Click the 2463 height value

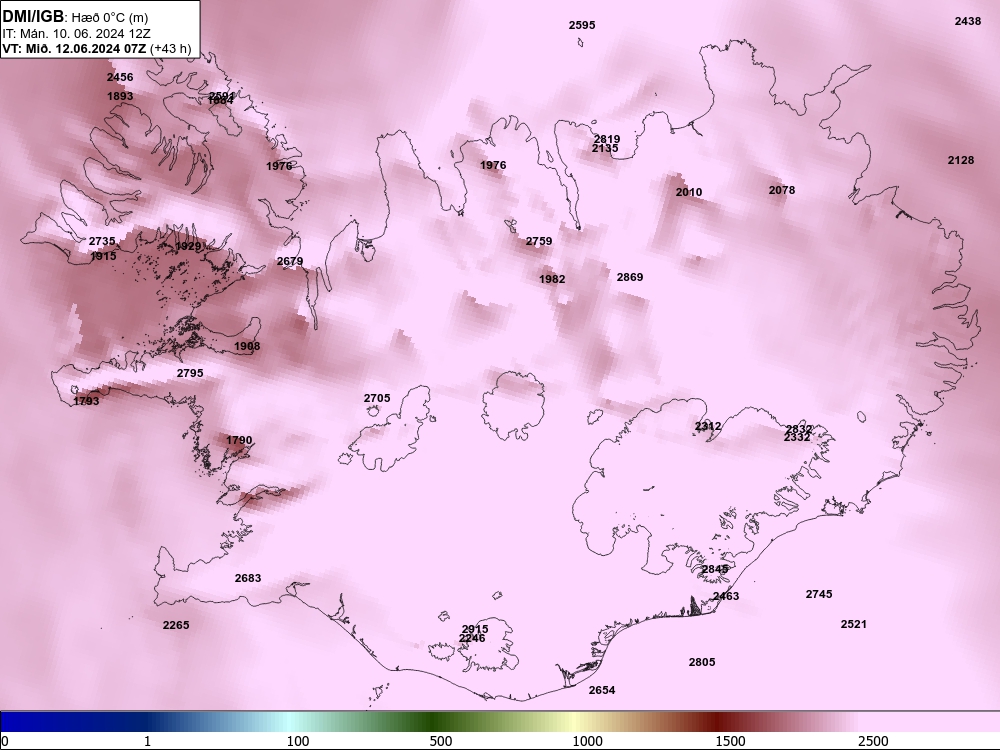point(726,596)
